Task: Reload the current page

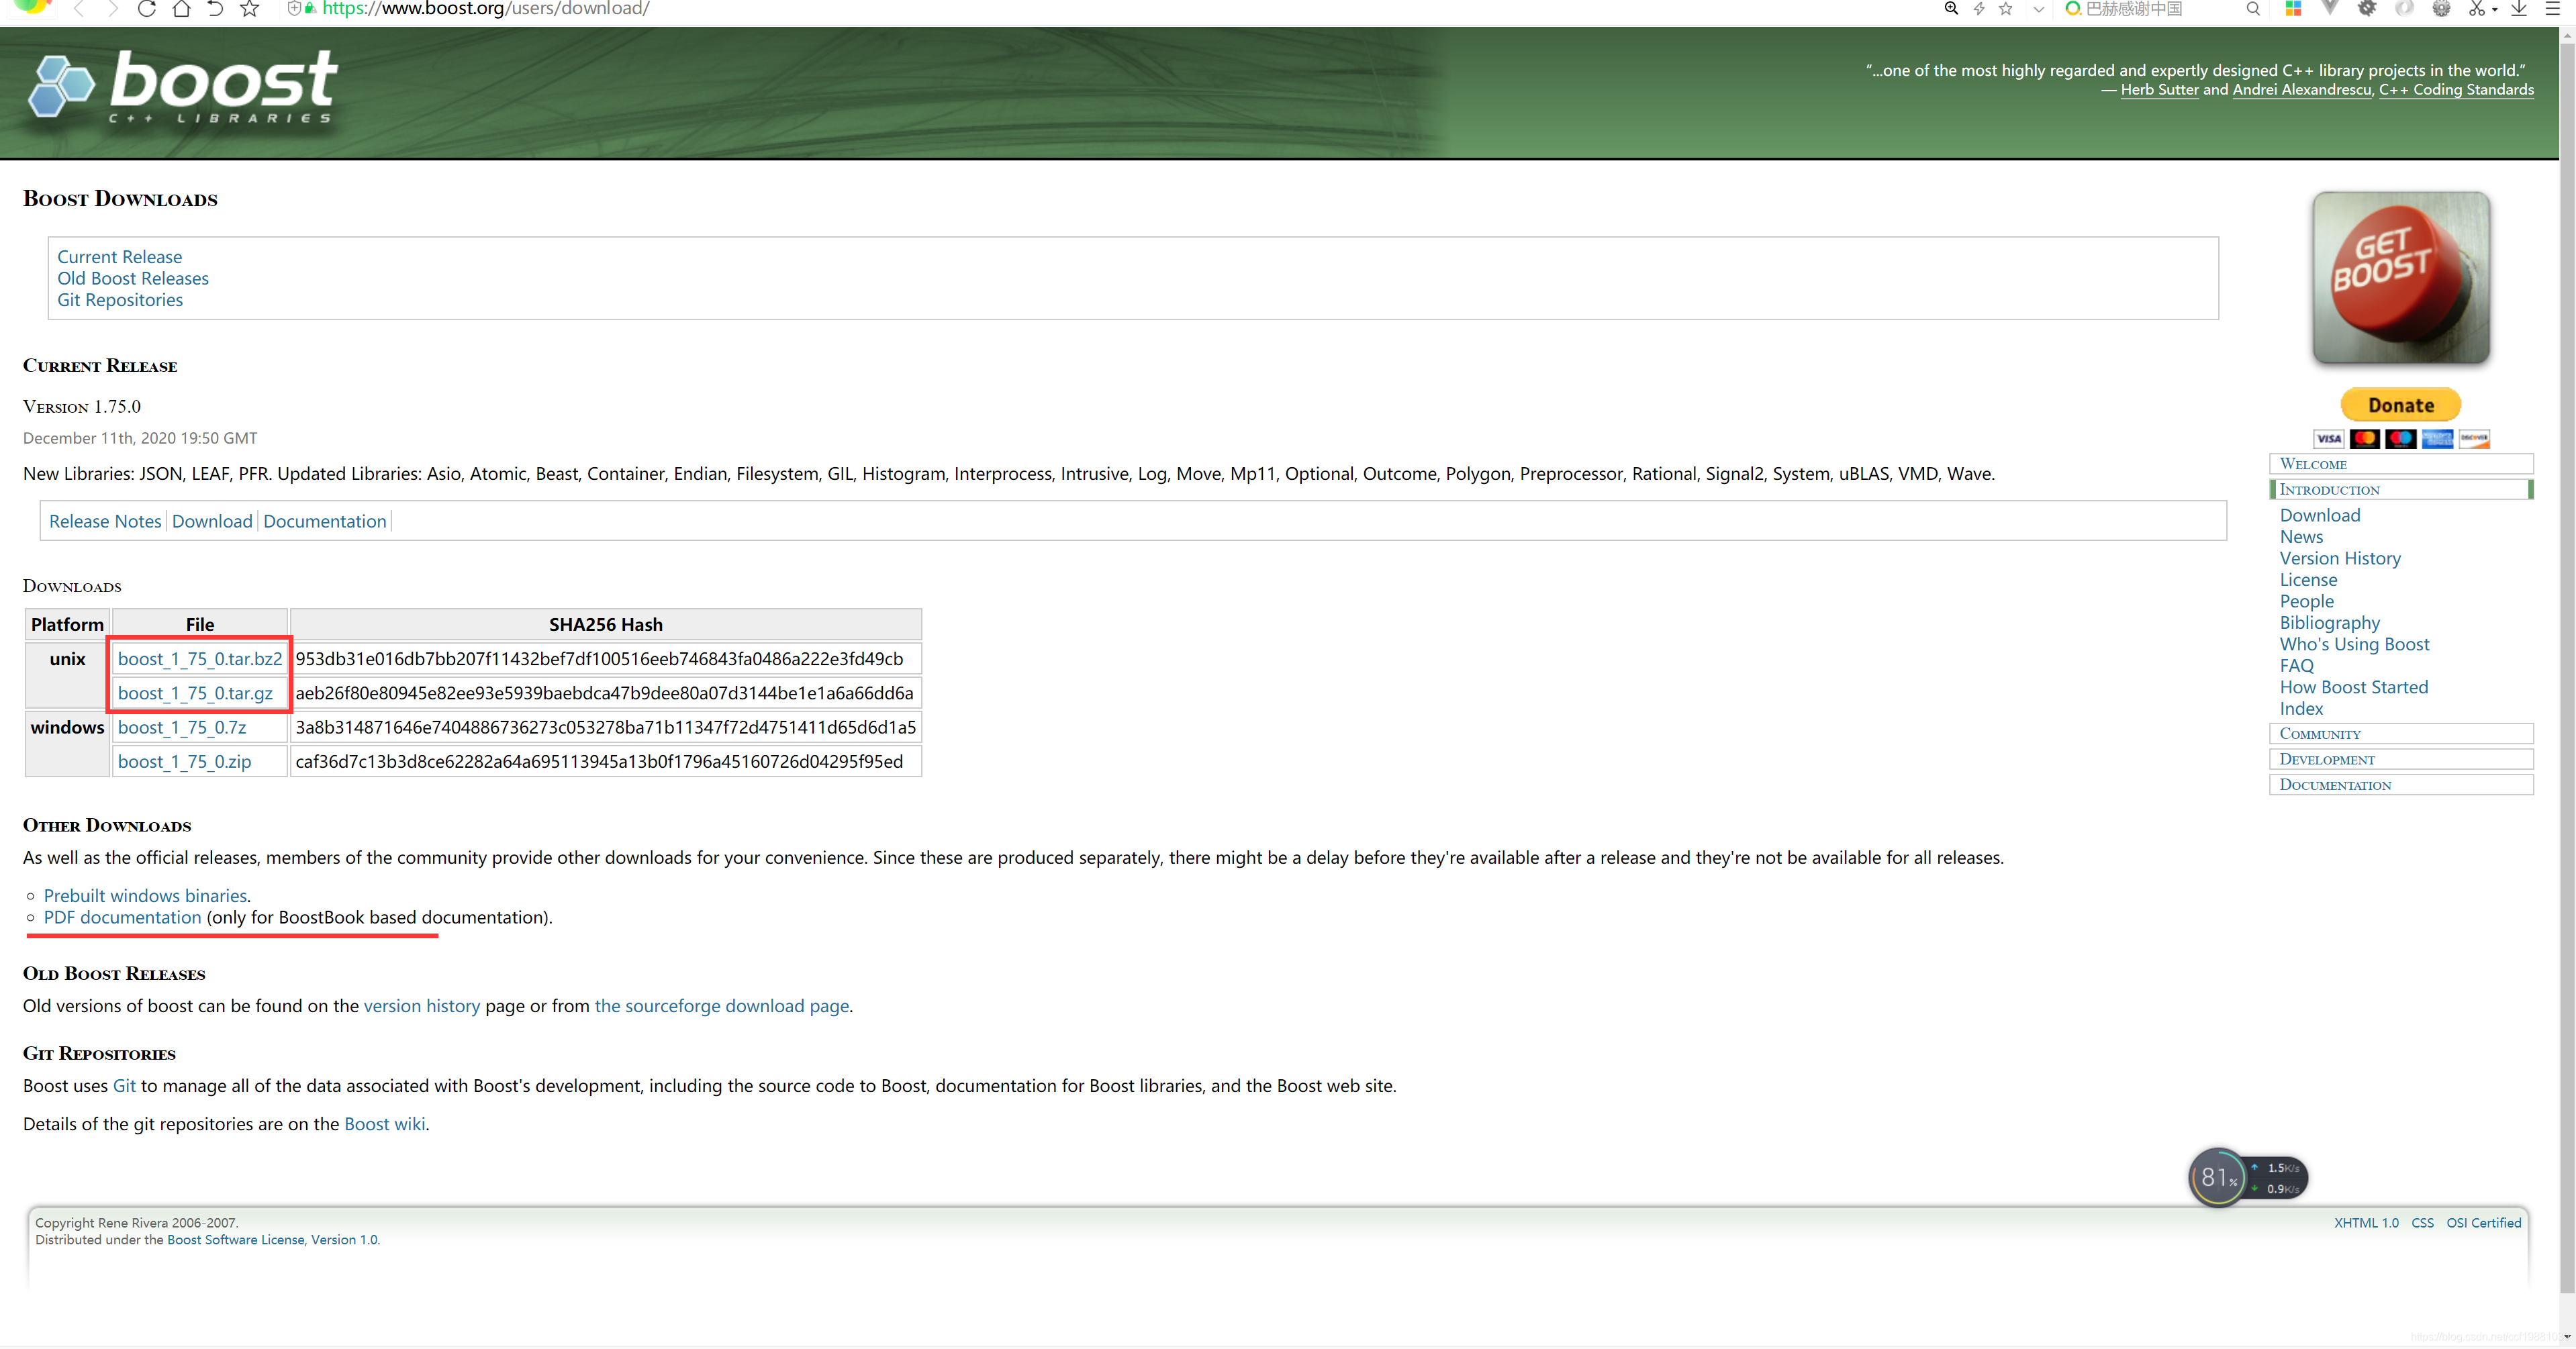Action: point(147,9)
